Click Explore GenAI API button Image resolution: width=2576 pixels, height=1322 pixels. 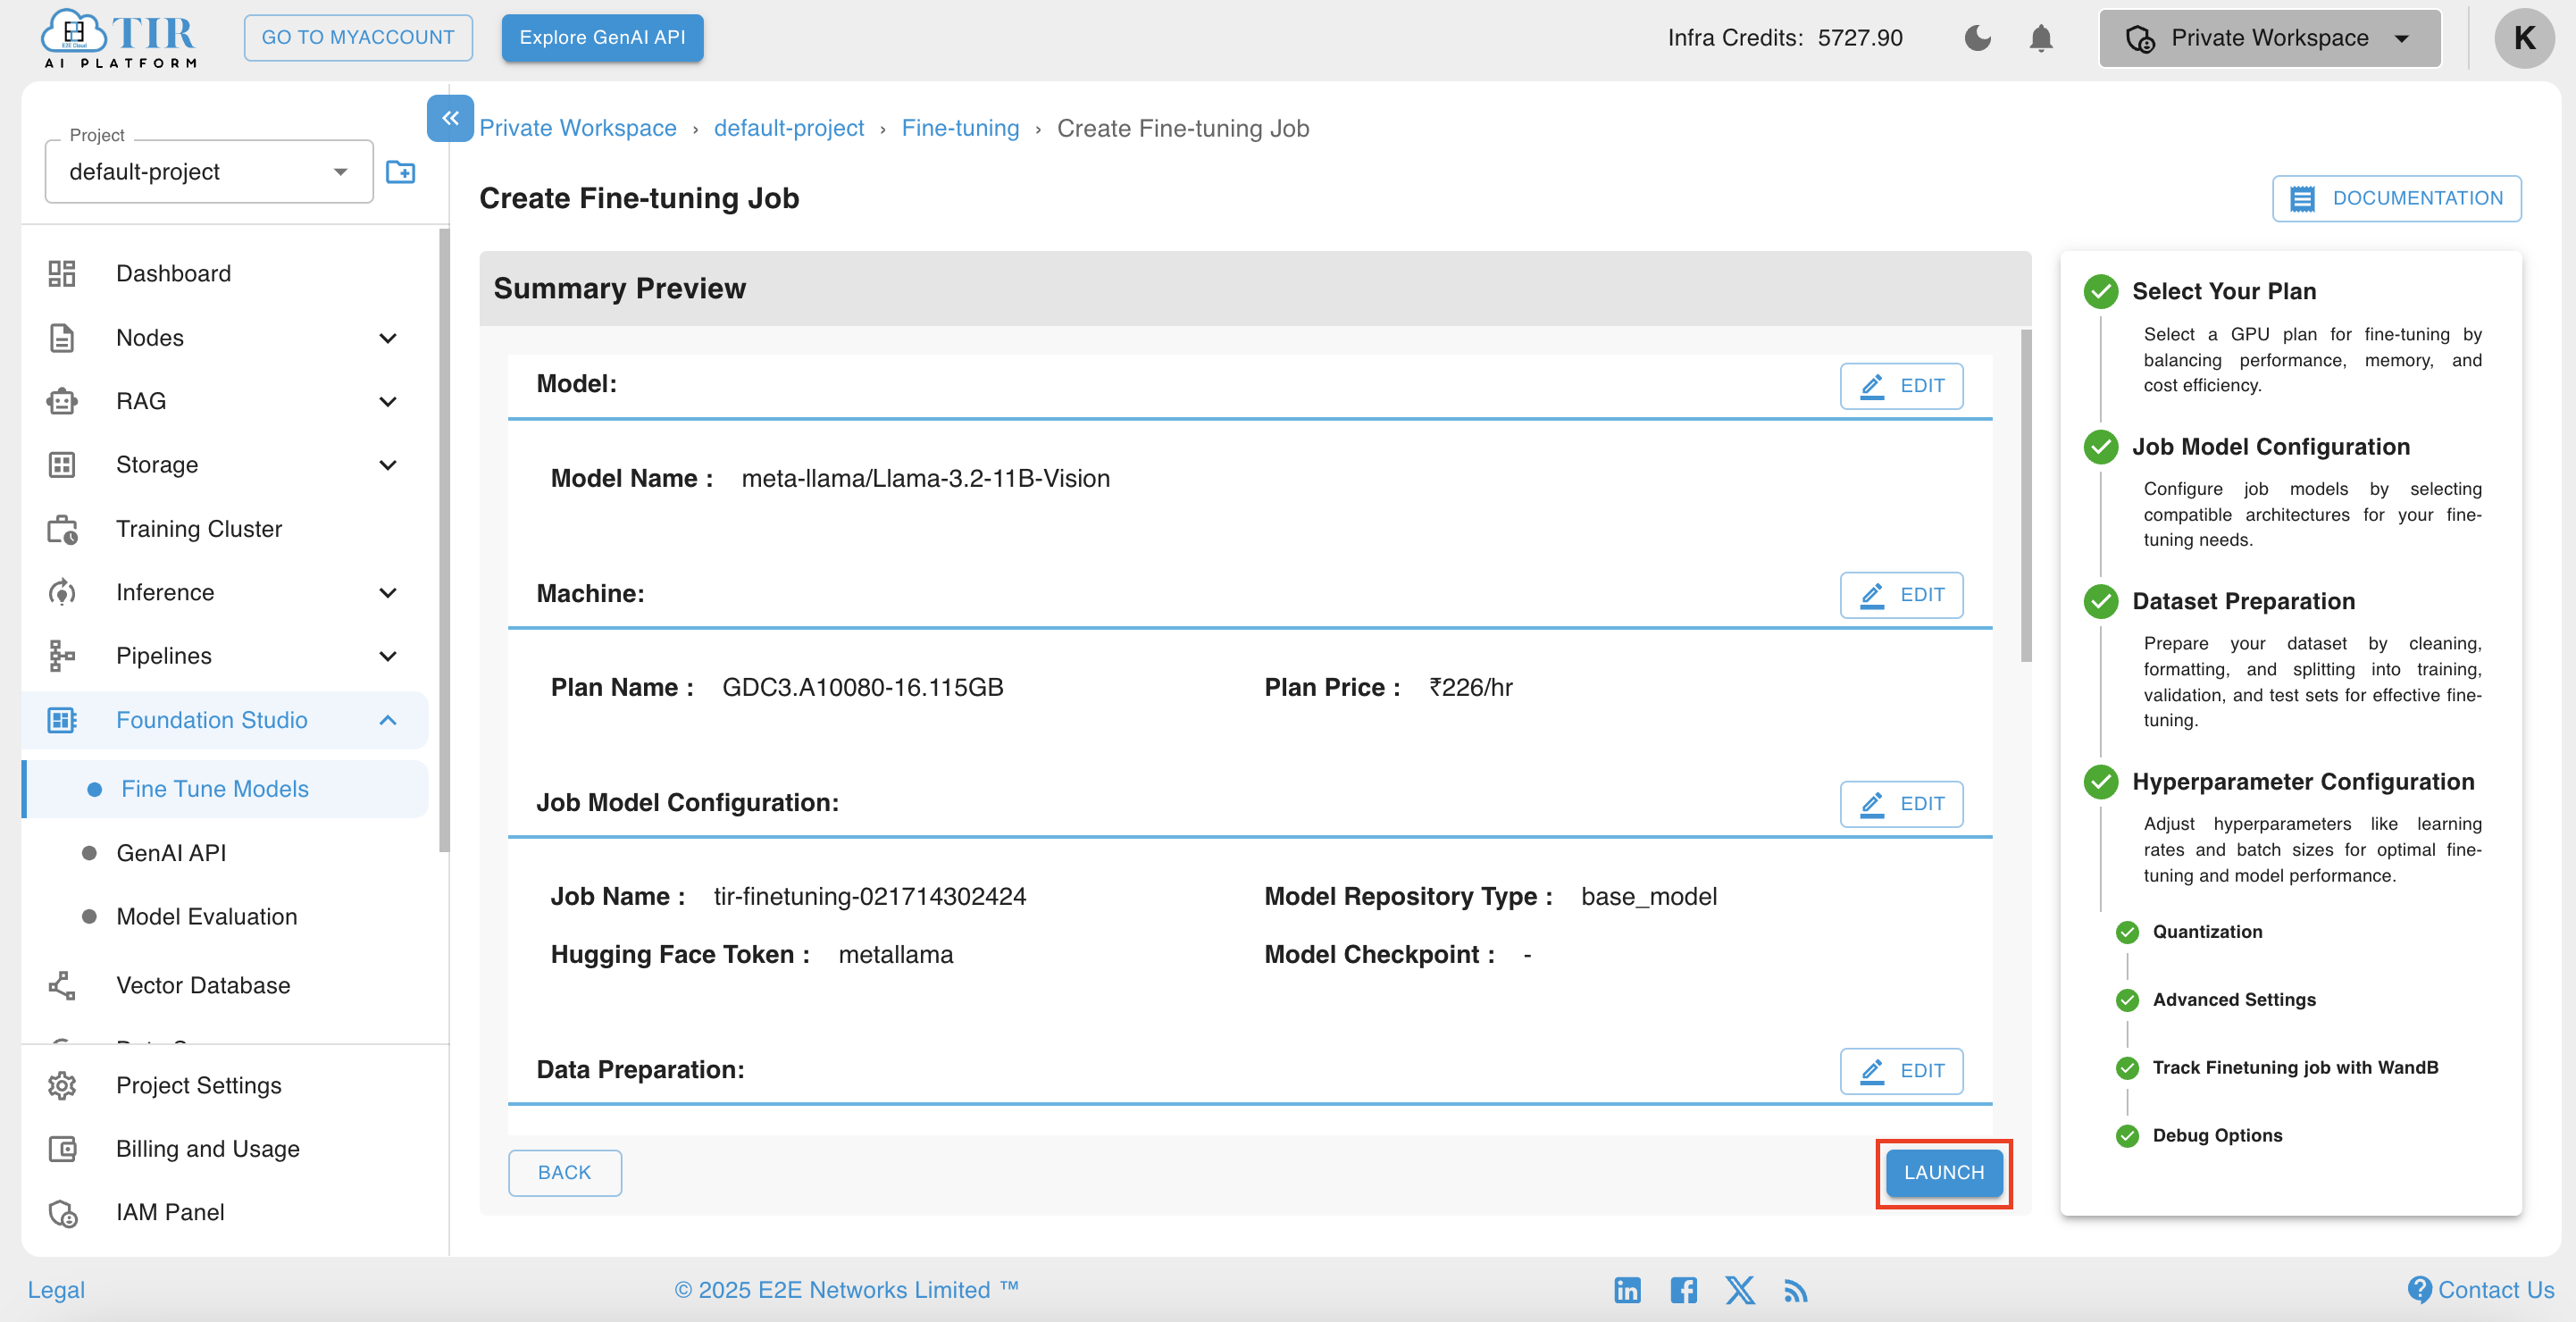coord(602,38)
